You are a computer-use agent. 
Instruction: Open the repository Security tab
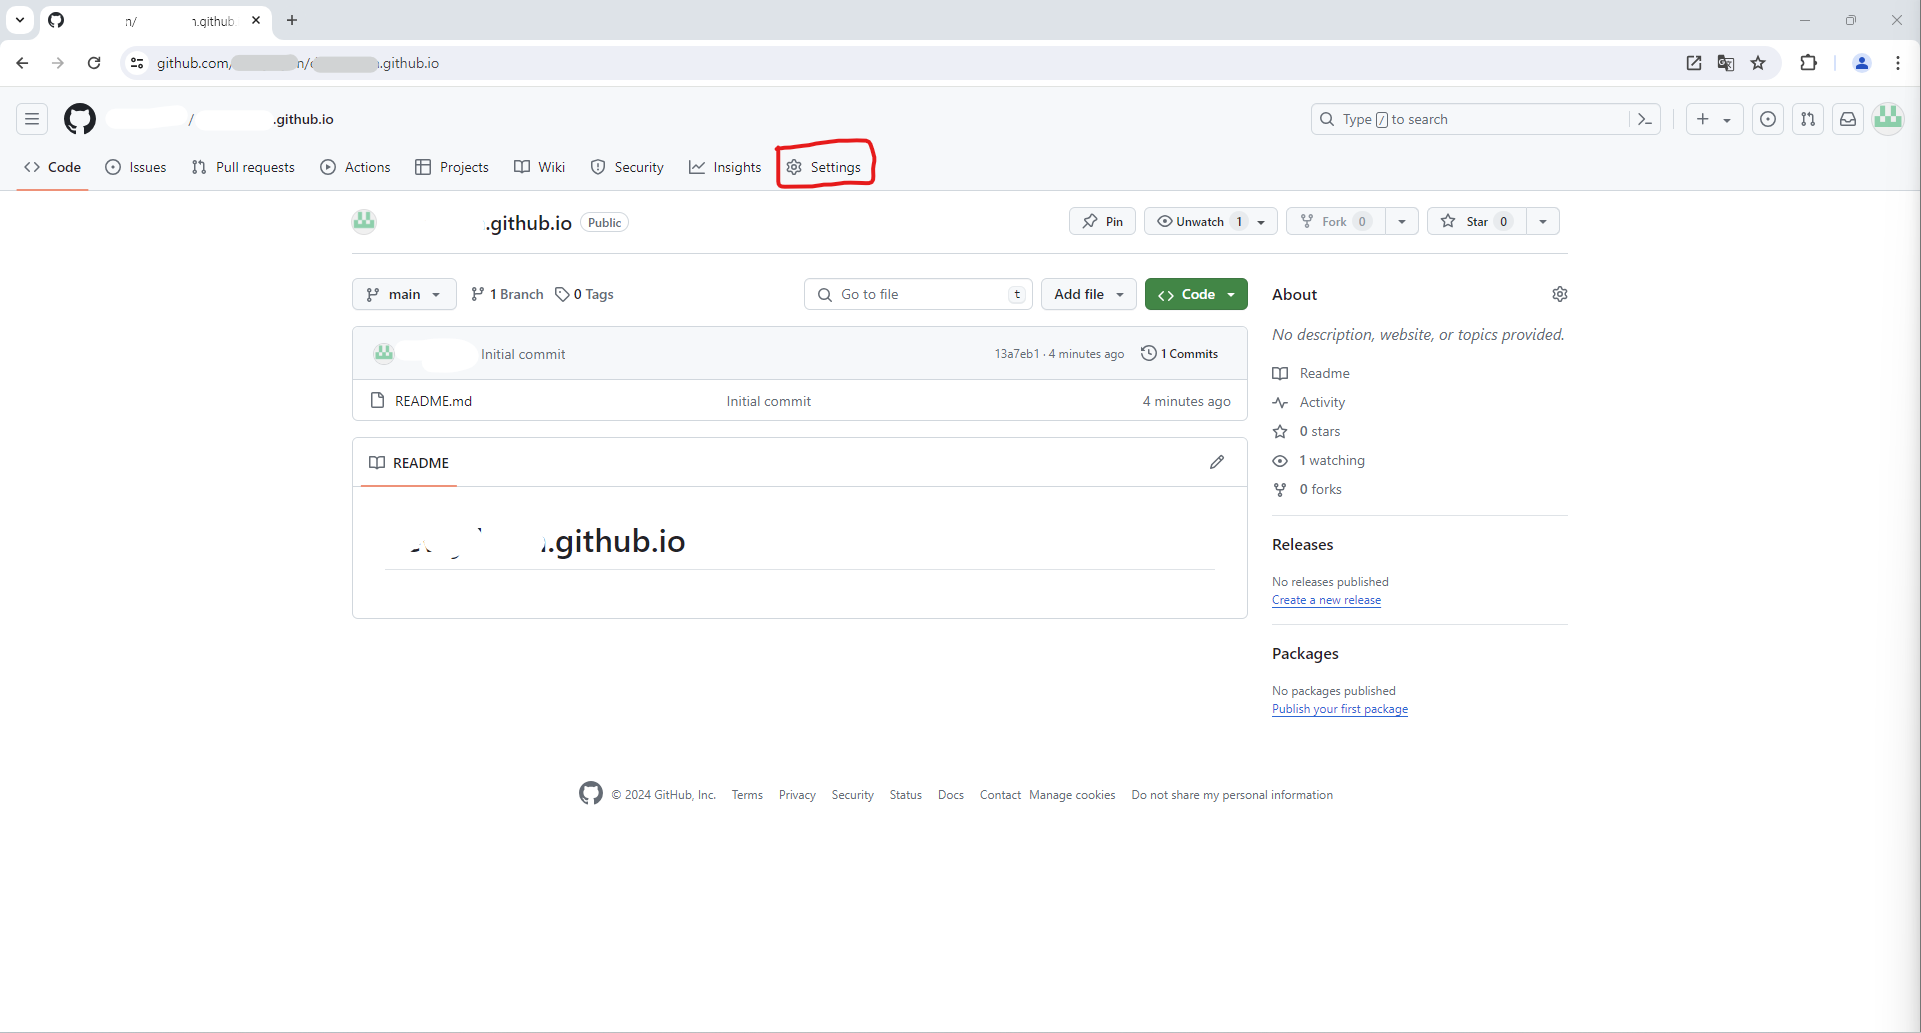[627, 167]
